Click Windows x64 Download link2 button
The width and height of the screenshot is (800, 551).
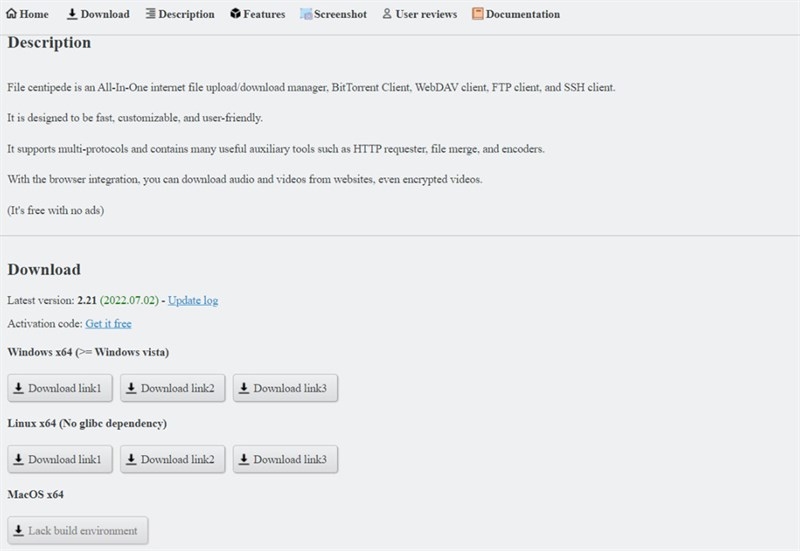172,388
